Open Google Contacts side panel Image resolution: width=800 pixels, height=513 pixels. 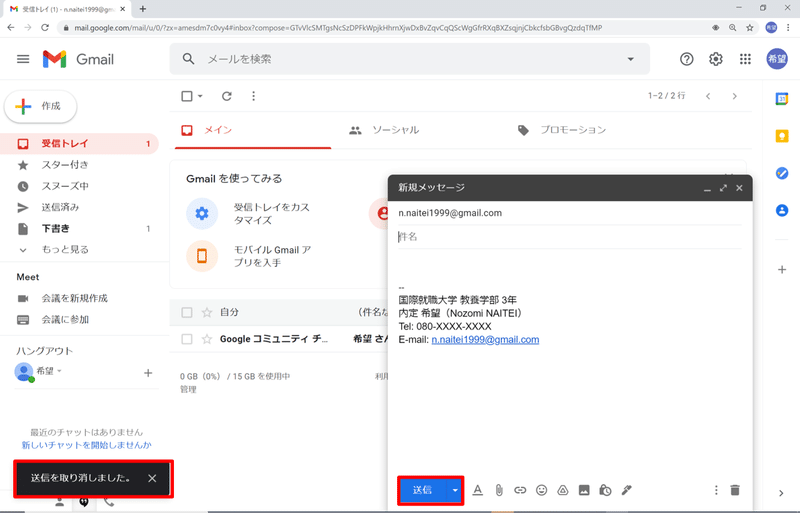coord(782,210)
